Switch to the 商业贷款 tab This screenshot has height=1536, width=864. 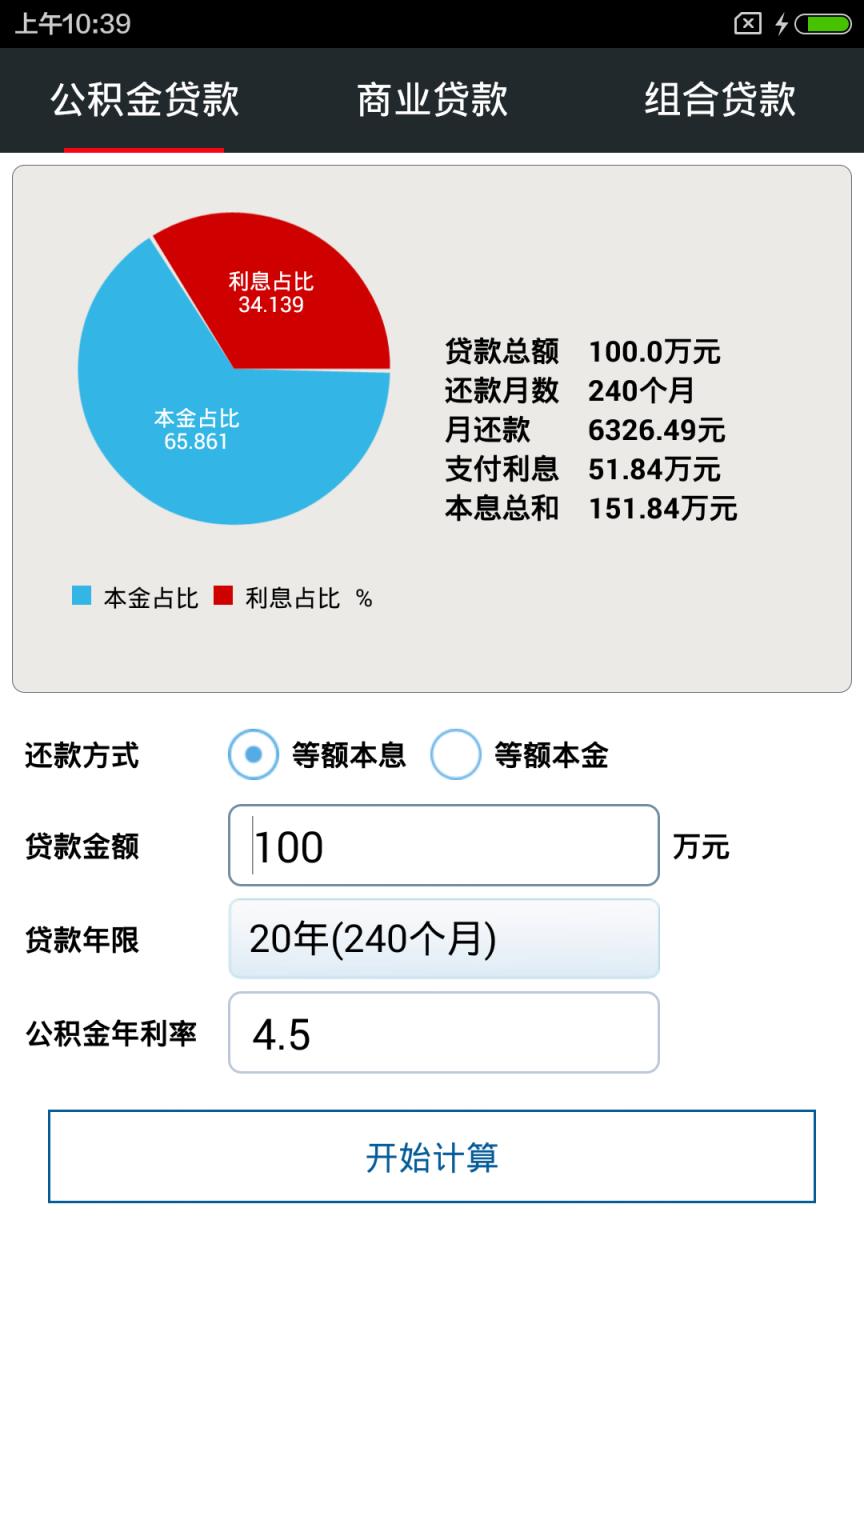click(x=430, y=100)
